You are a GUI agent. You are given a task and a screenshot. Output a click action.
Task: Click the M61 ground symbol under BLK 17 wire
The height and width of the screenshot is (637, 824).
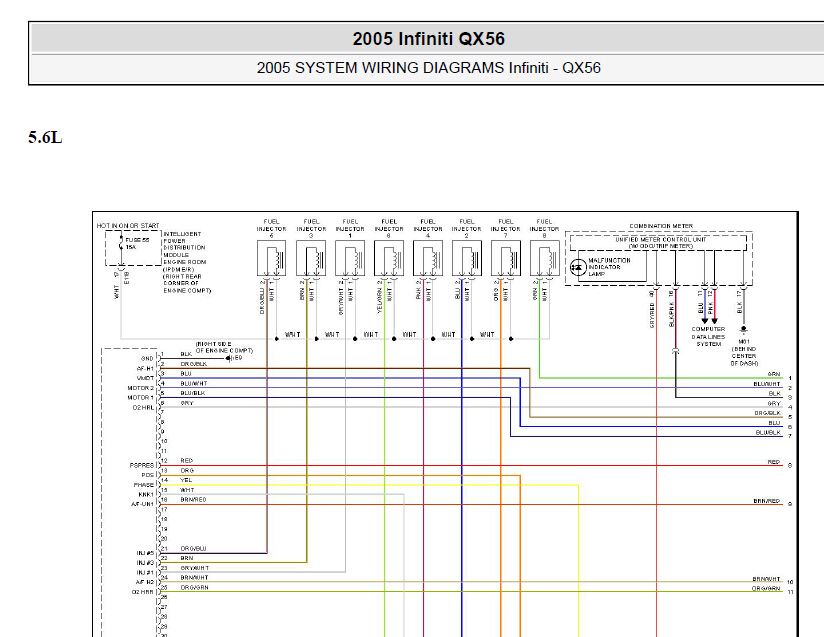point(743,330)
